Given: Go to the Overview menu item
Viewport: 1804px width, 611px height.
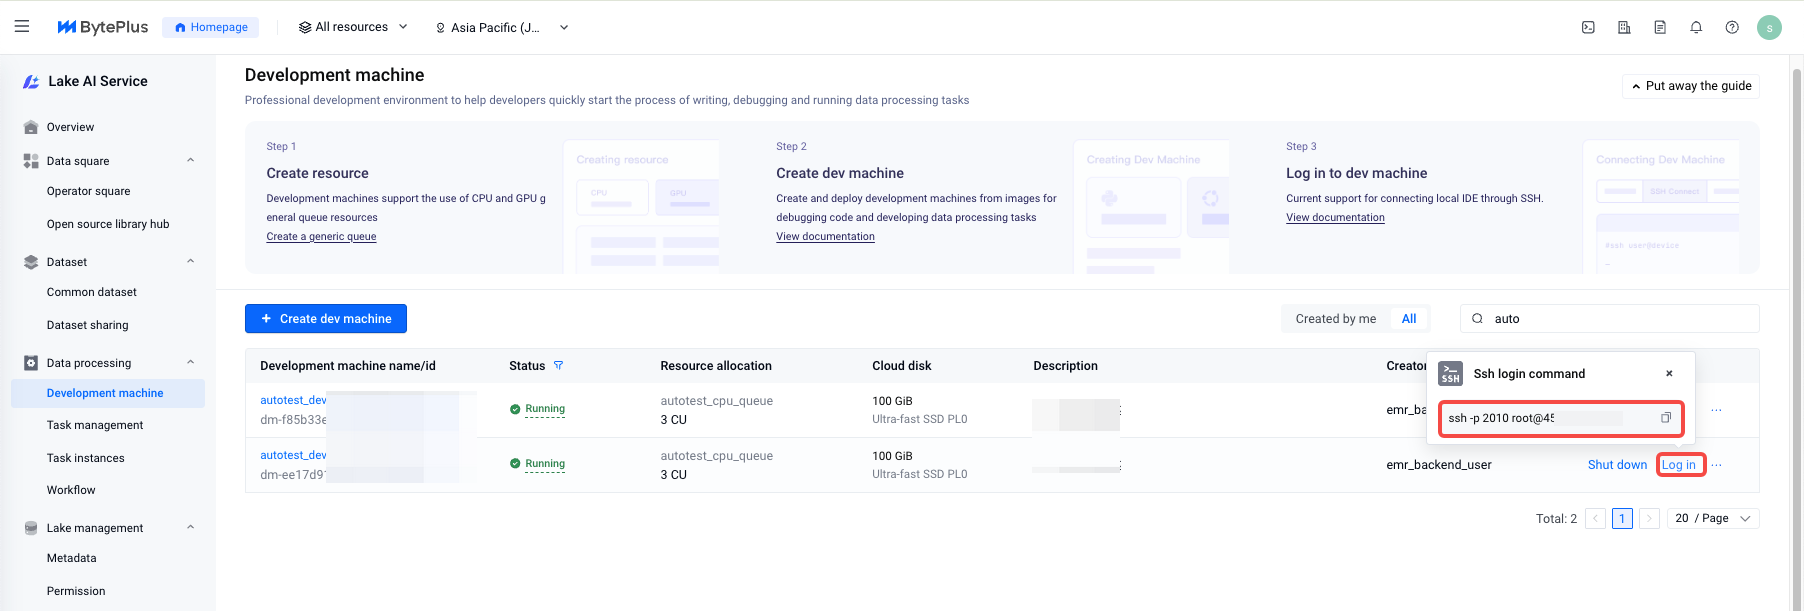Looking at the screenshot, I should [70, 127].
